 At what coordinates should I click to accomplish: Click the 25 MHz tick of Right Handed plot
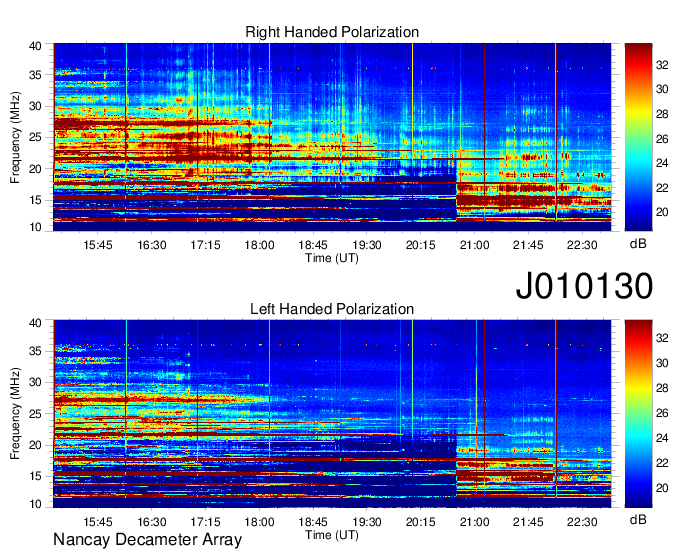pos(35,137)
